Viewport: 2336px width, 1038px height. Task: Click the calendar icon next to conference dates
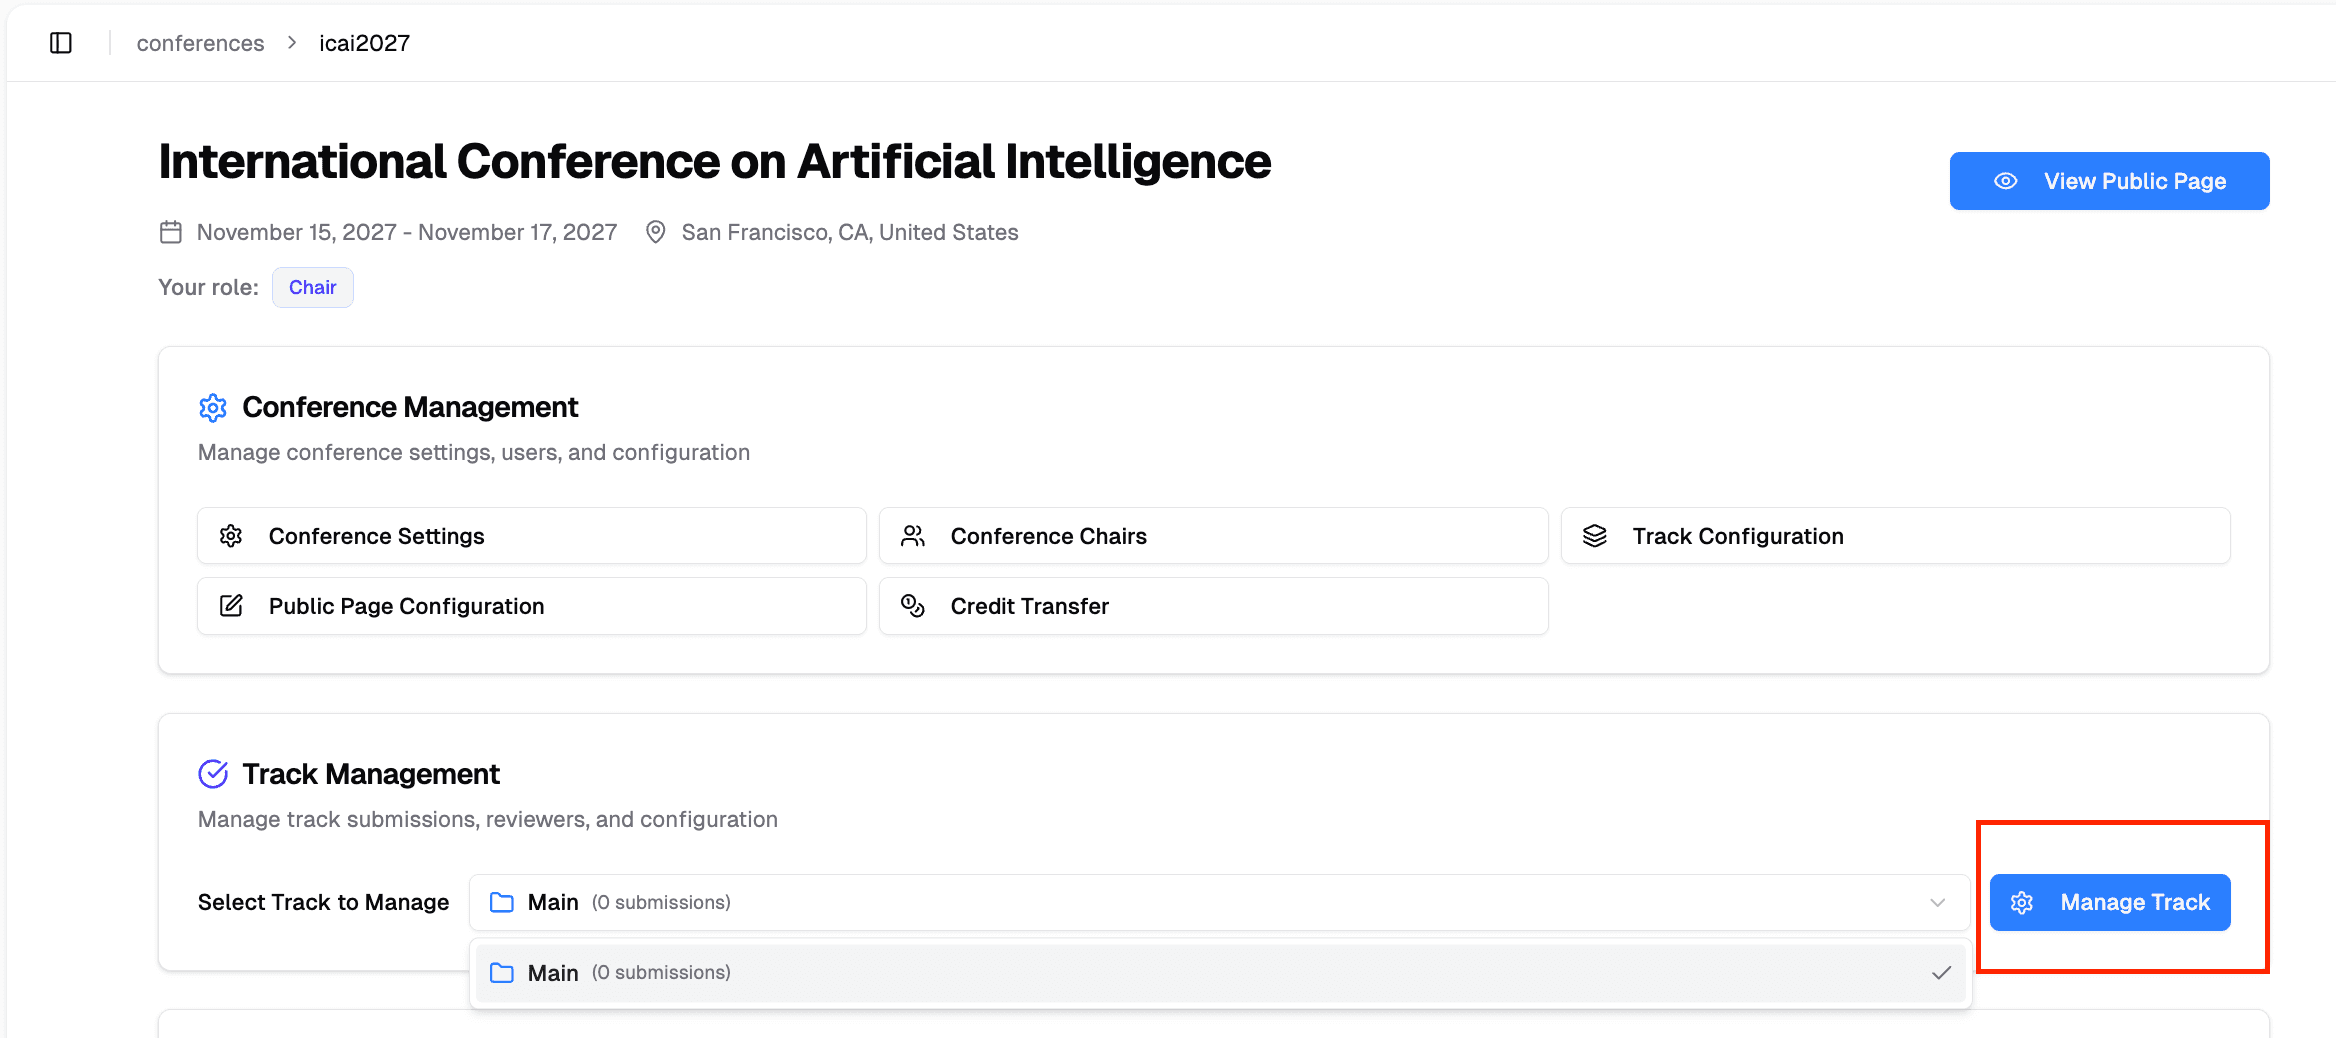point(171,232)
